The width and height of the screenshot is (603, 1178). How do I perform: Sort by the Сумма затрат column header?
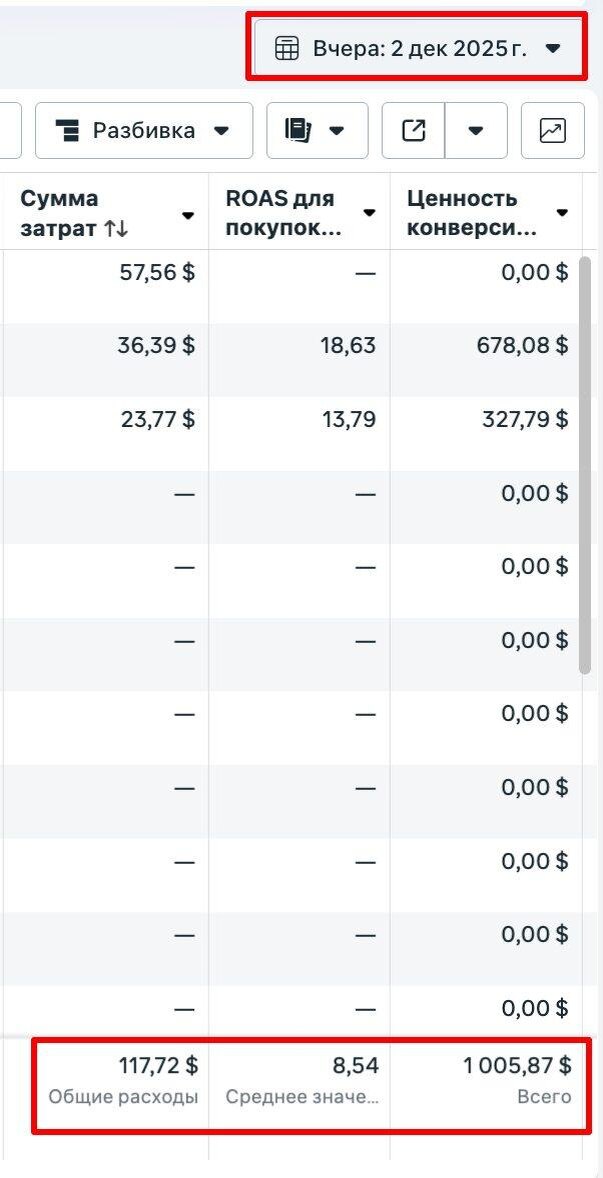(75, 213)
